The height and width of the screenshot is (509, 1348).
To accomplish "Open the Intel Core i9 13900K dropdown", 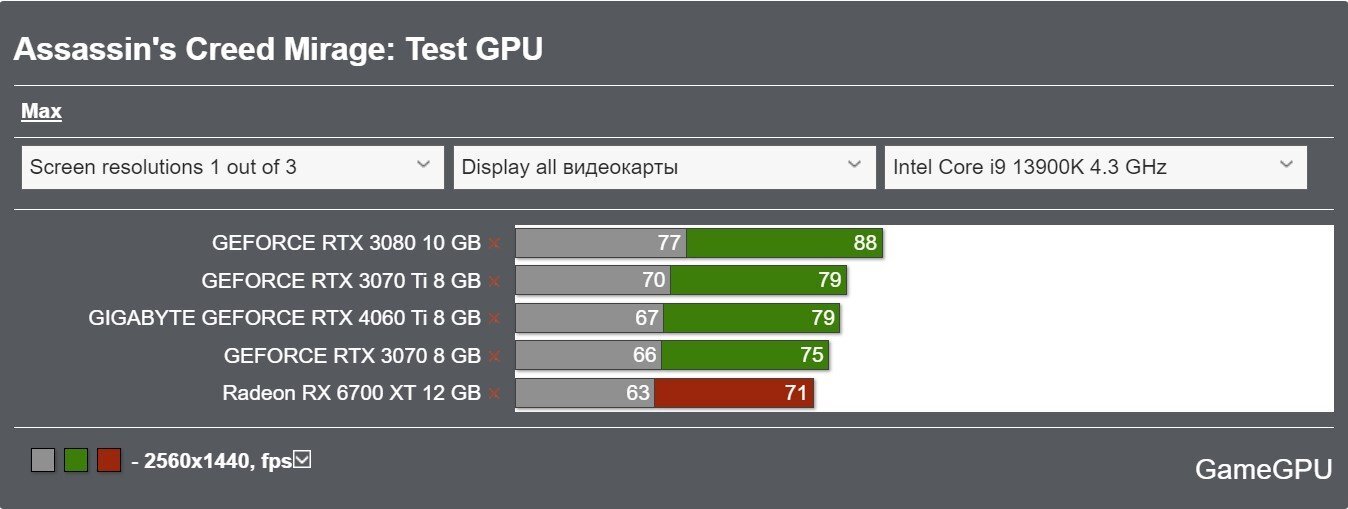I will coord(1096,167).
